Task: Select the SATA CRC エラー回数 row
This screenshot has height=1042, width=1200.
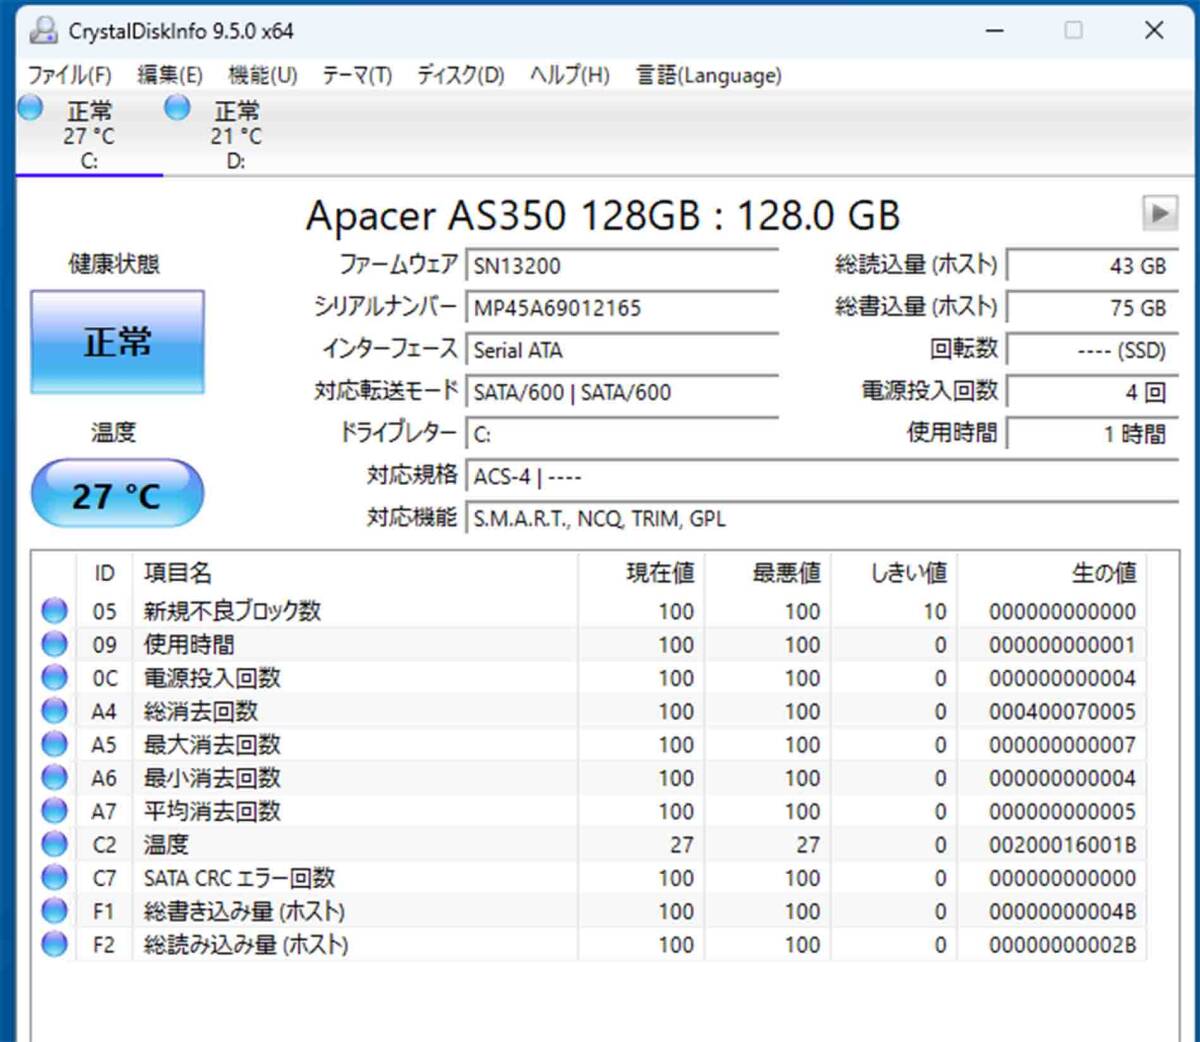Action: pyautogui.click(x=590, y=877)
